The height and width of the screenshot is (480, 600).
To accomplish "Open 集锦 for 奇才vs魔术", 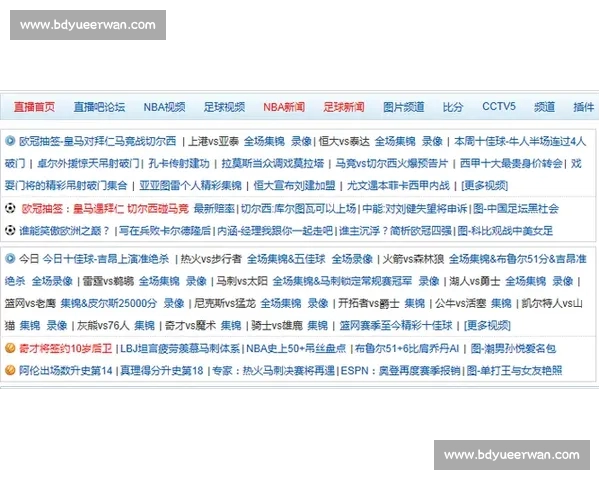I will click(x=231, y=326).
